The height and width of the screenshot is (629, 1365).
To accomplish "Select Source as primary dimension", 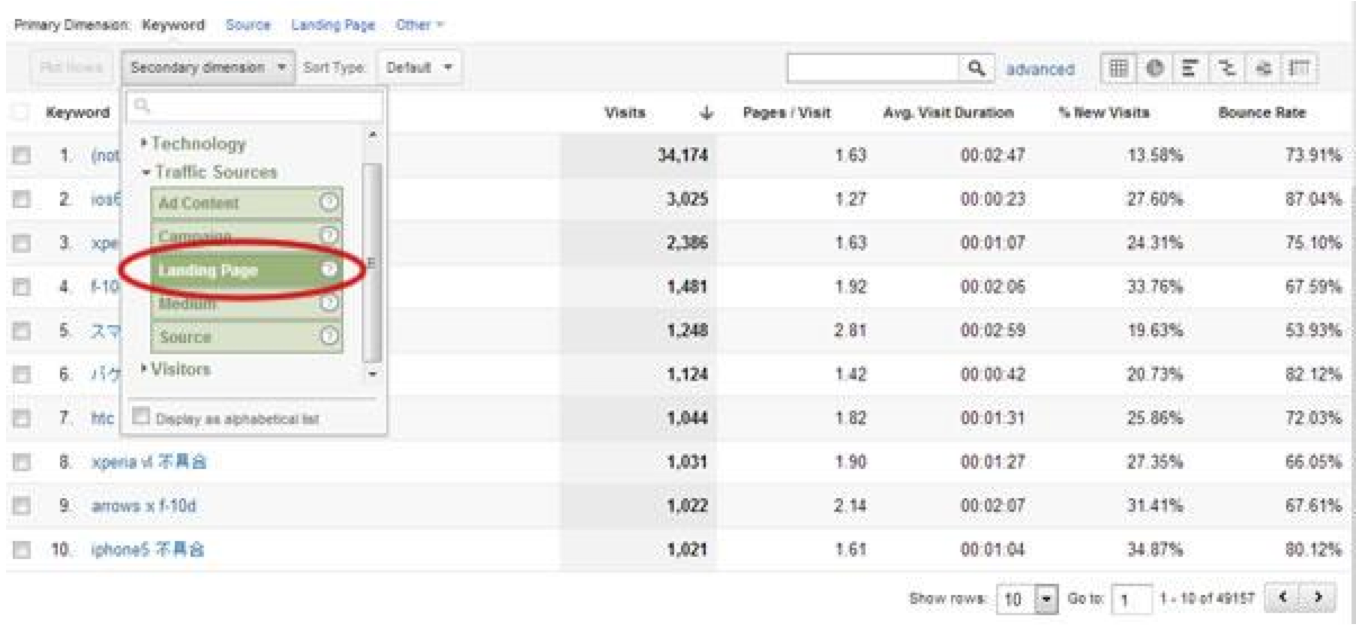I will 248,25.
